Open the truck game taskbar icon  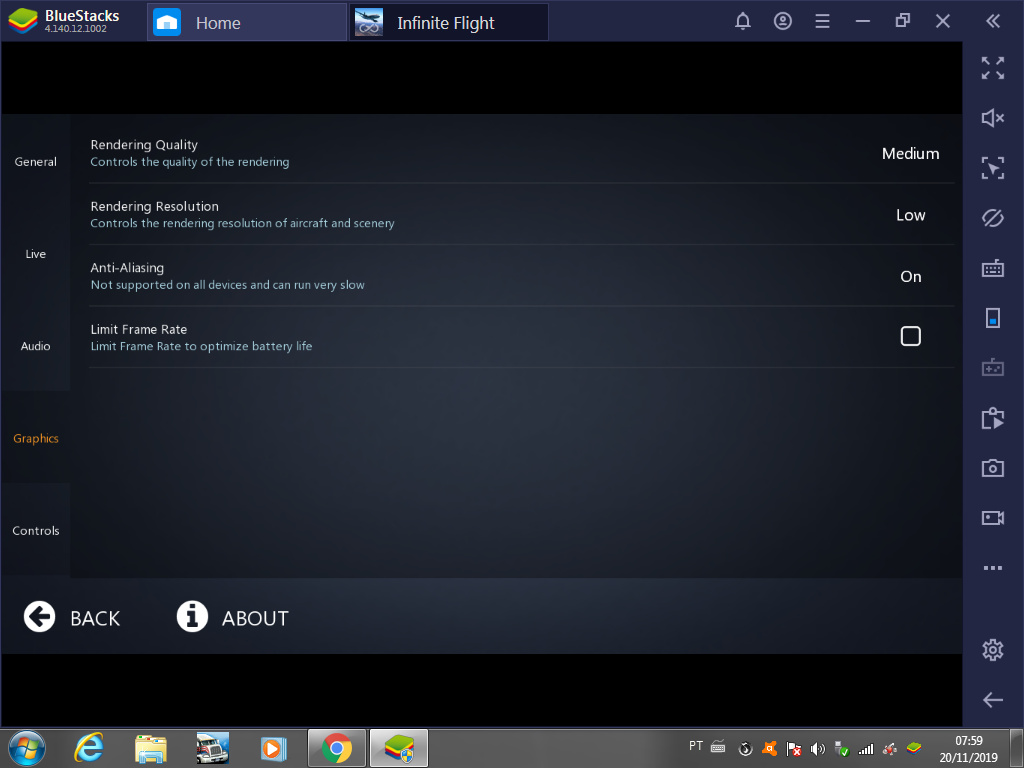pyautogui.click(x=212, y=748)
